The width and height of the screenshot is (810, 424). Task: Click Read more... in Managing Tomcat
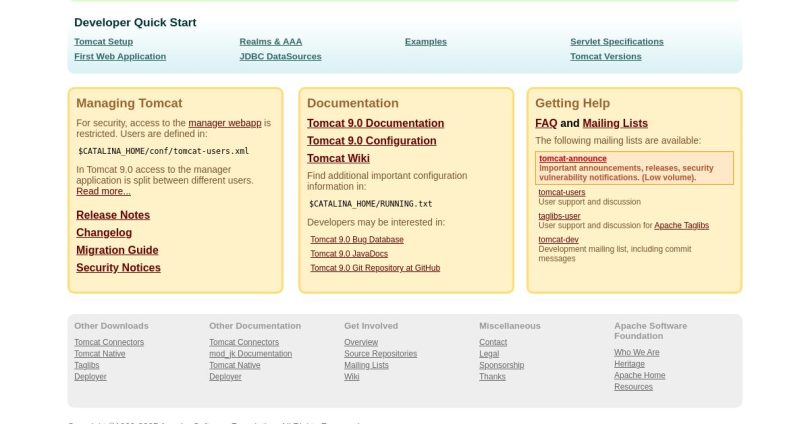pyautogui.click(x=103, y=191)
